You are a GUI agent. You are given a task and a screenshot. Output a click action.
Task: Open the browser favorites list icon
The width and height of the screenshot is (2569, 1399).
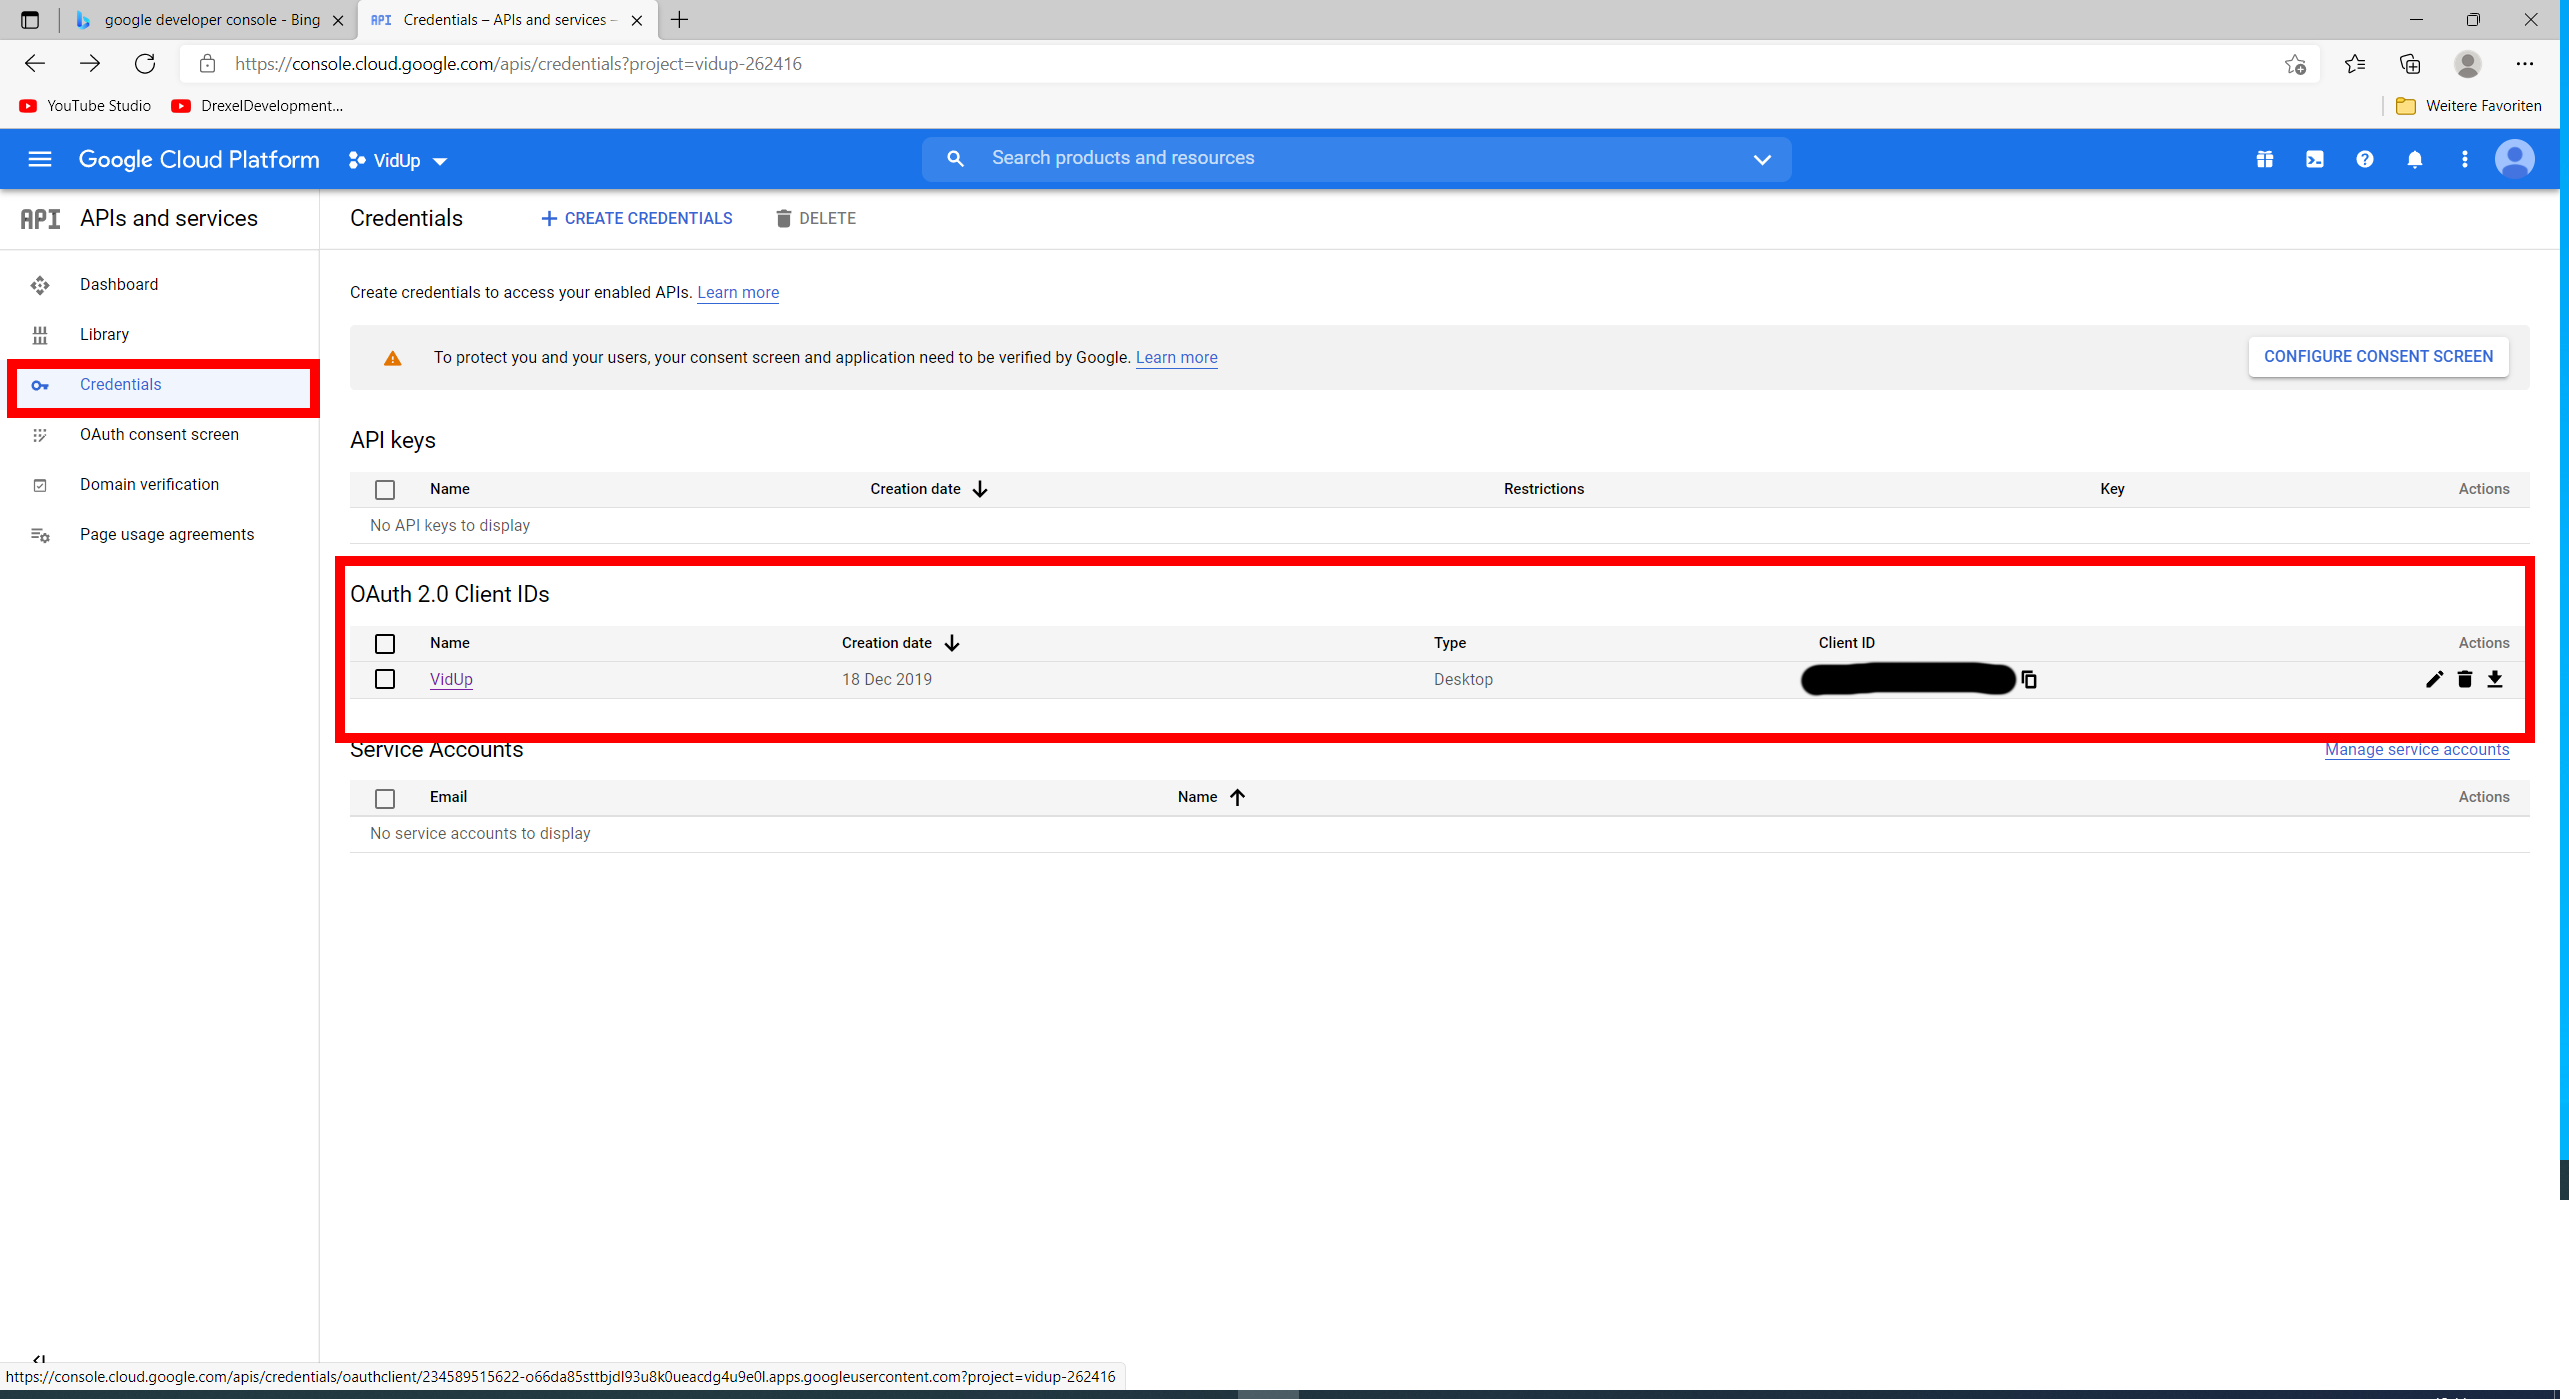click(x=2355, y=64)
